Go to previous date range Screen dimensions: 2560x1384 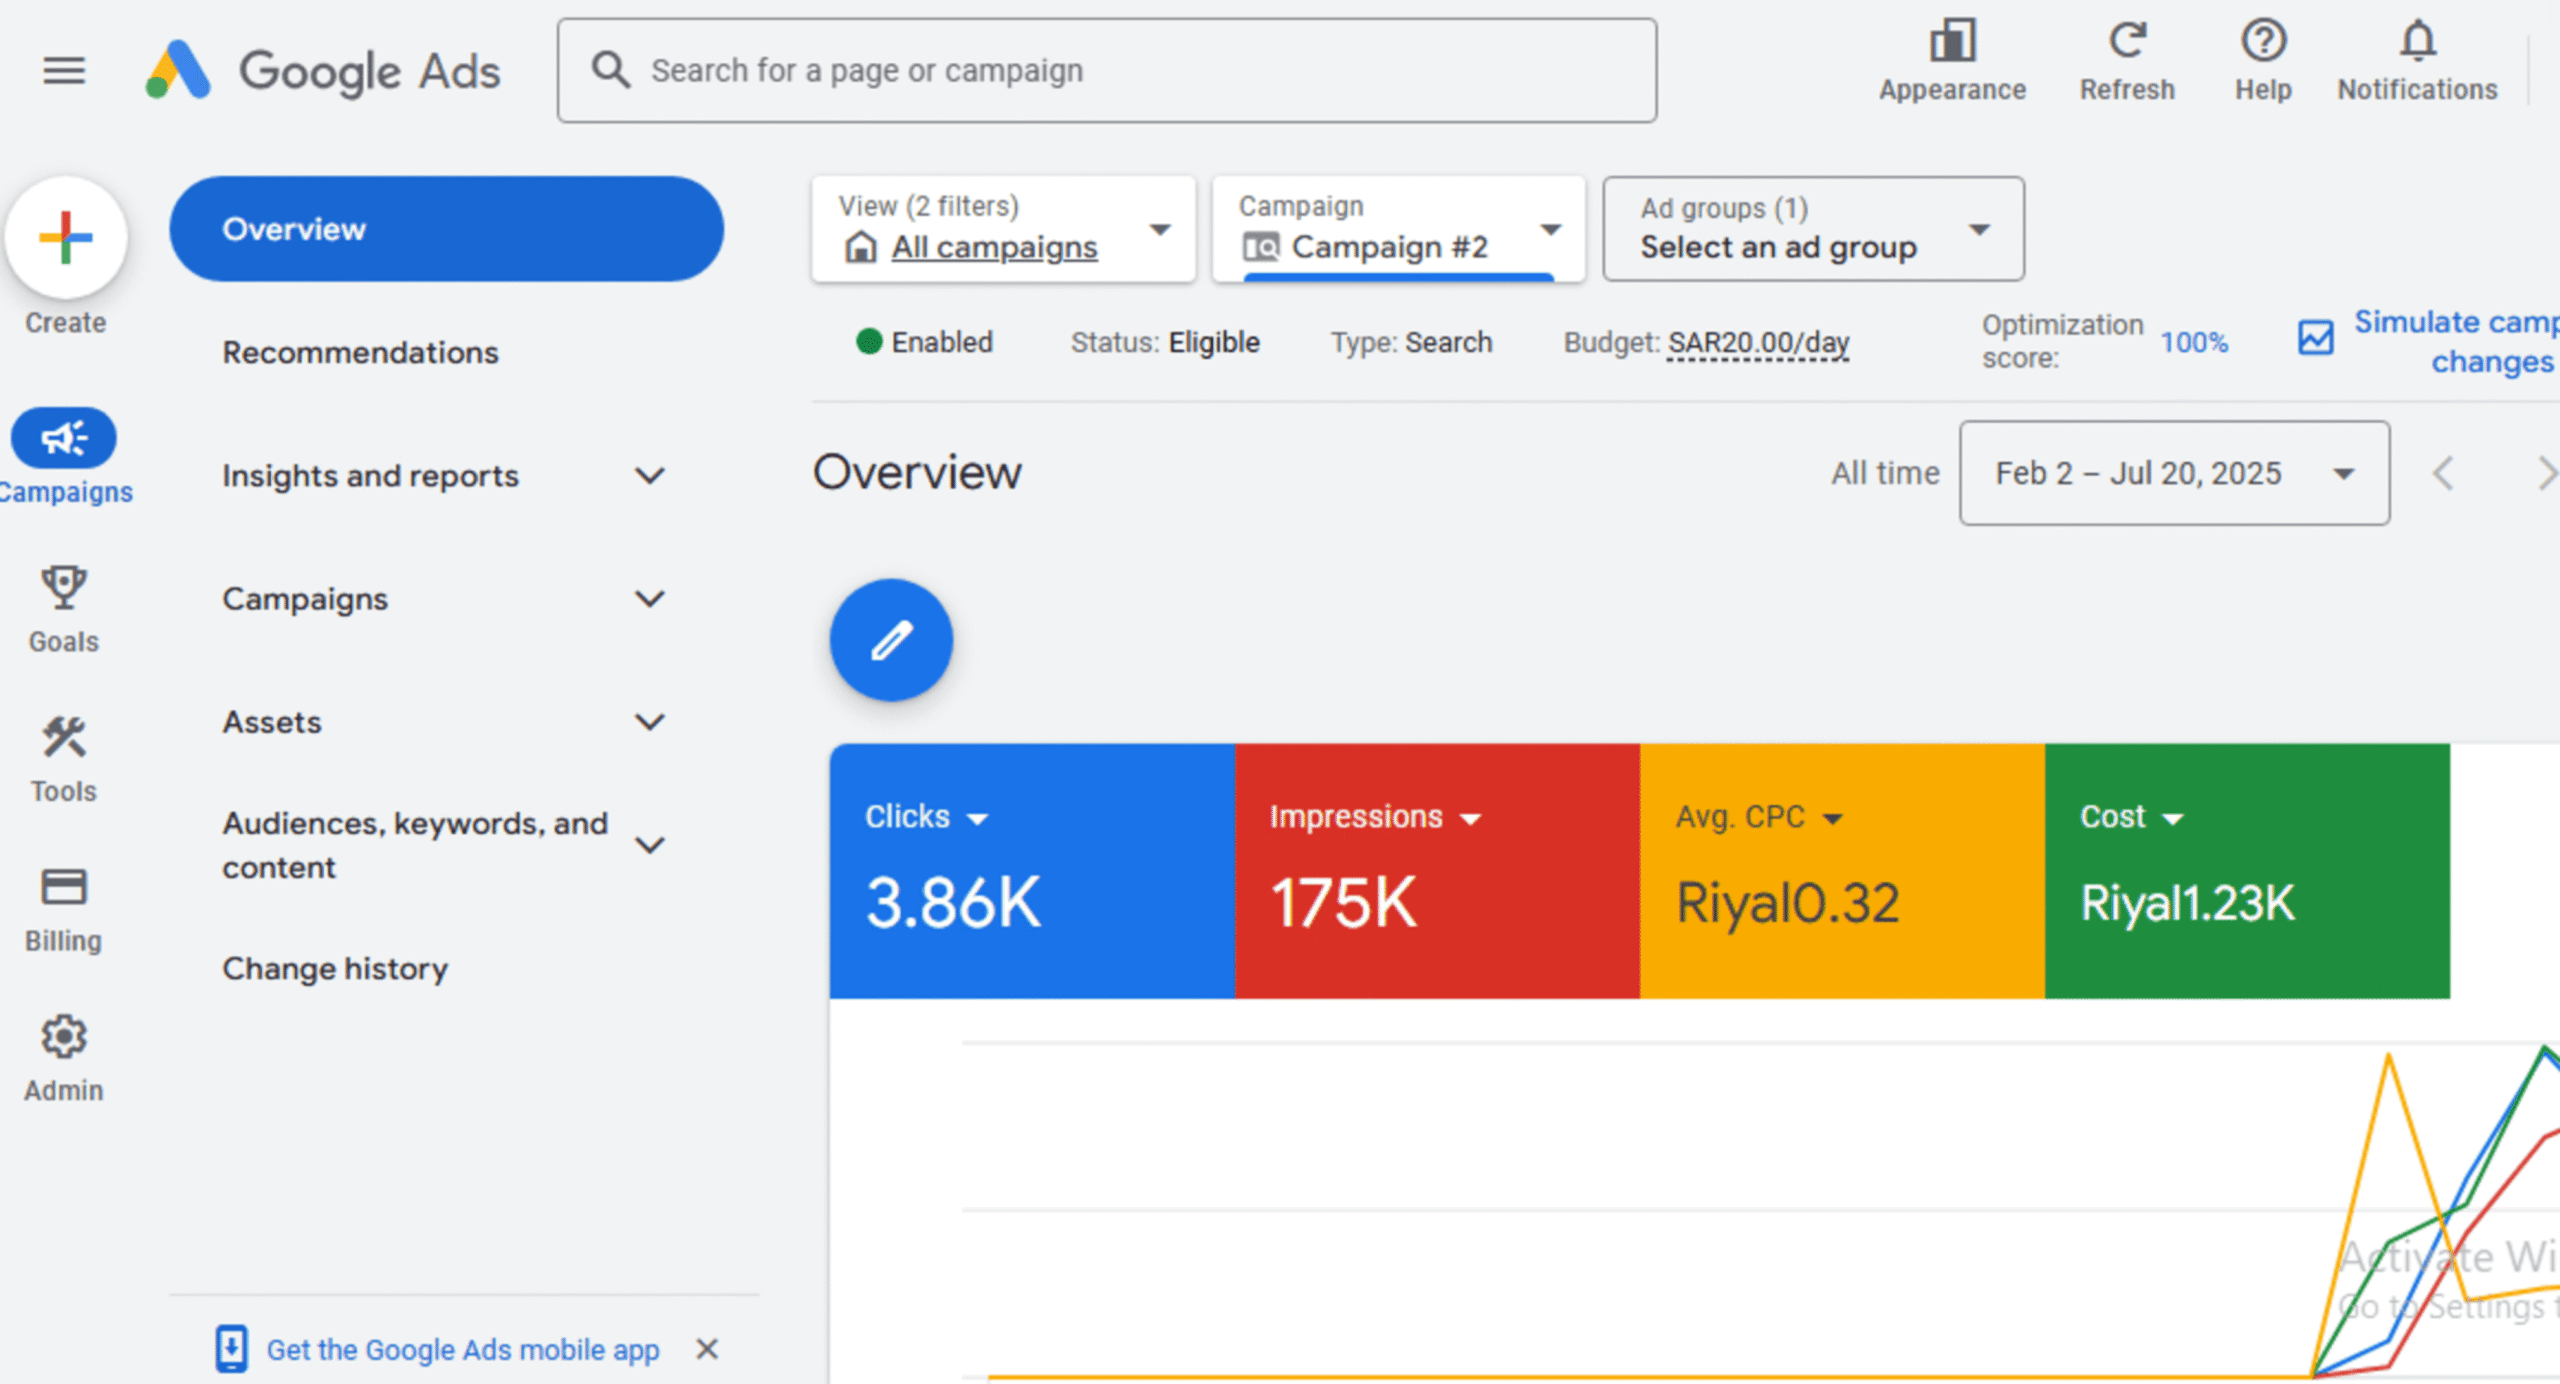(2443, 473)
